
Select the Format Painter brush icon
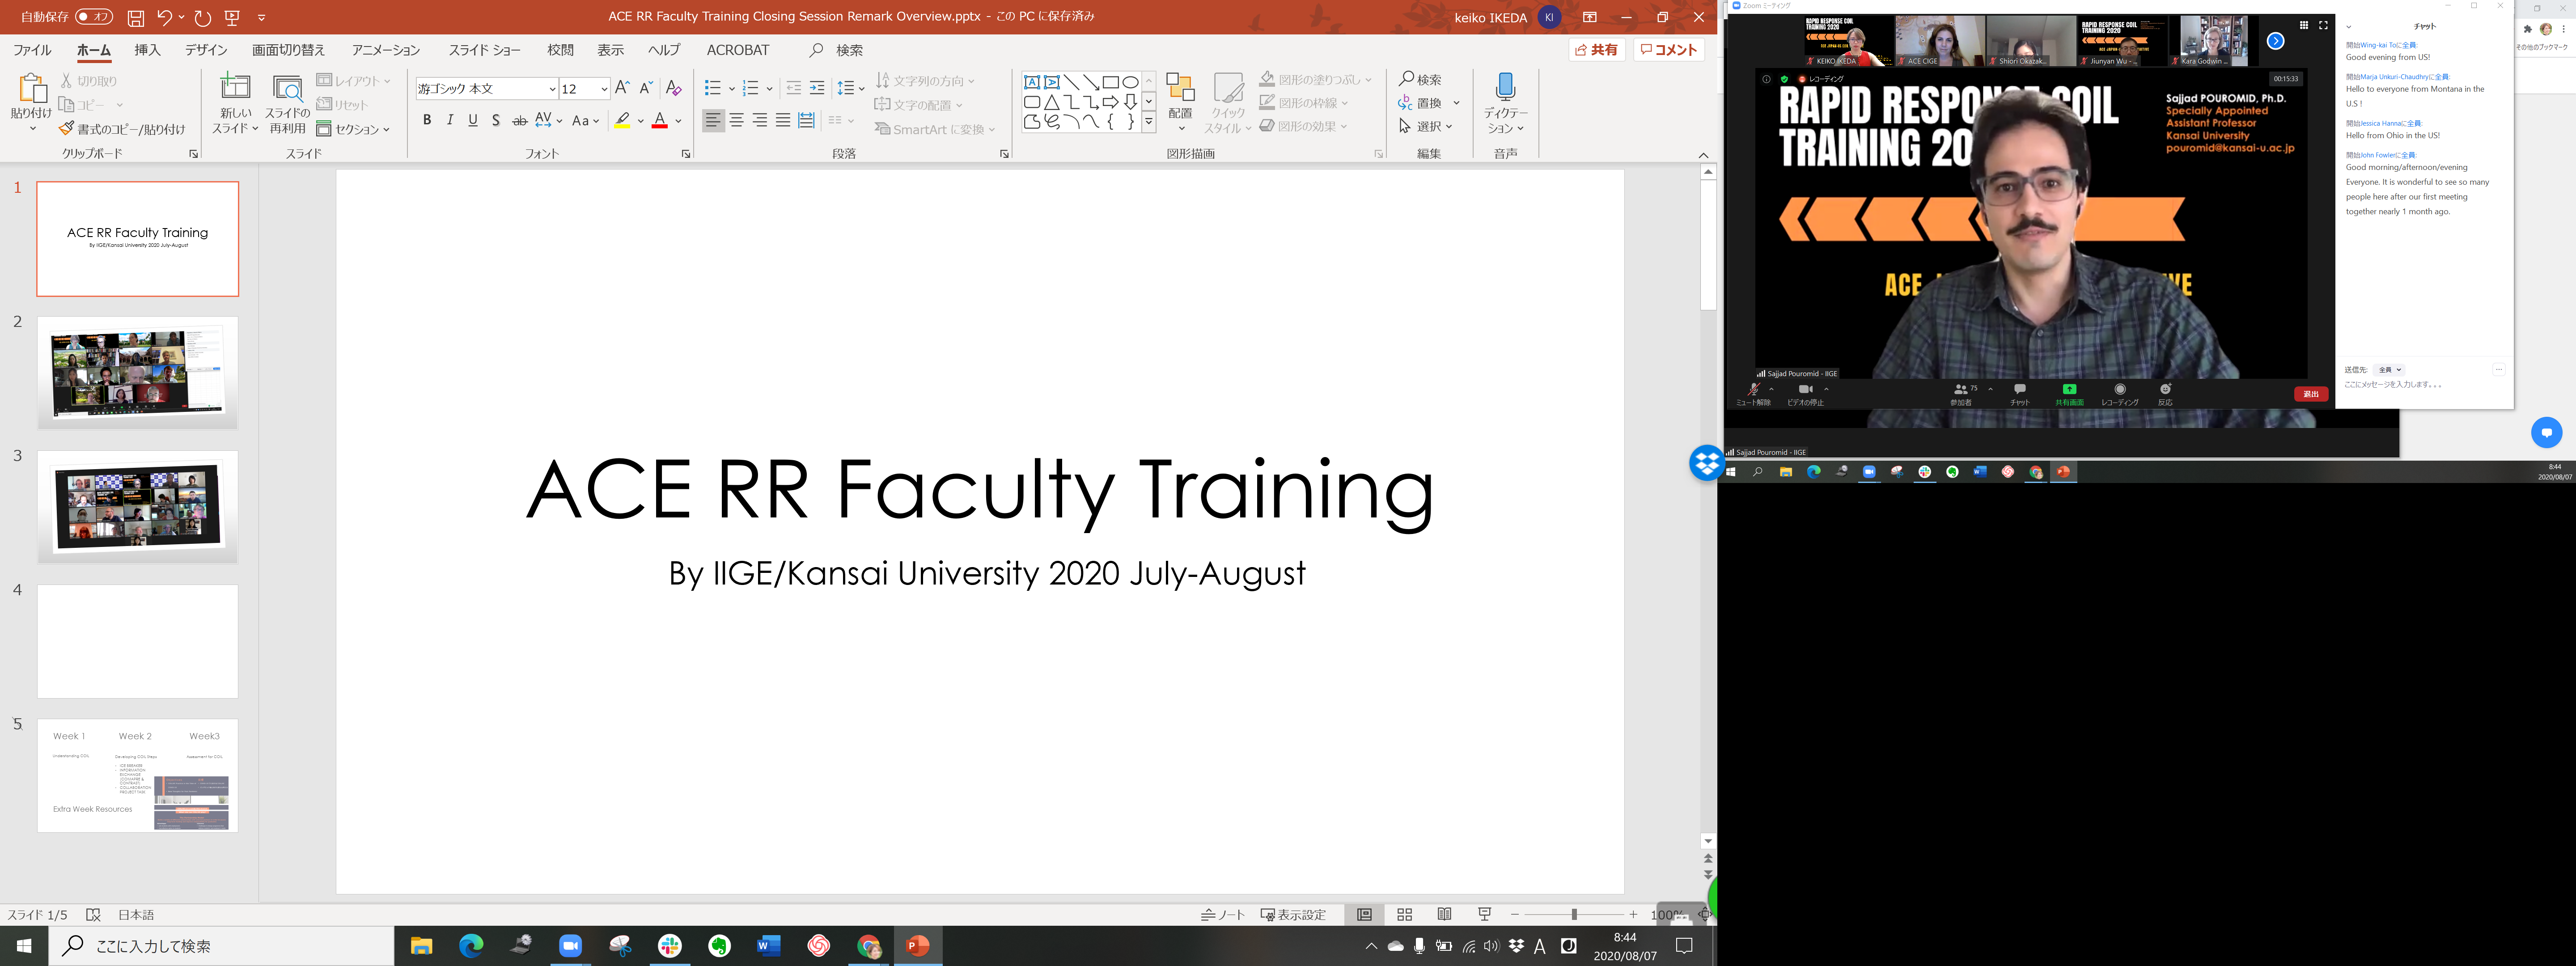pyautogui.click(x=66, y=129)
